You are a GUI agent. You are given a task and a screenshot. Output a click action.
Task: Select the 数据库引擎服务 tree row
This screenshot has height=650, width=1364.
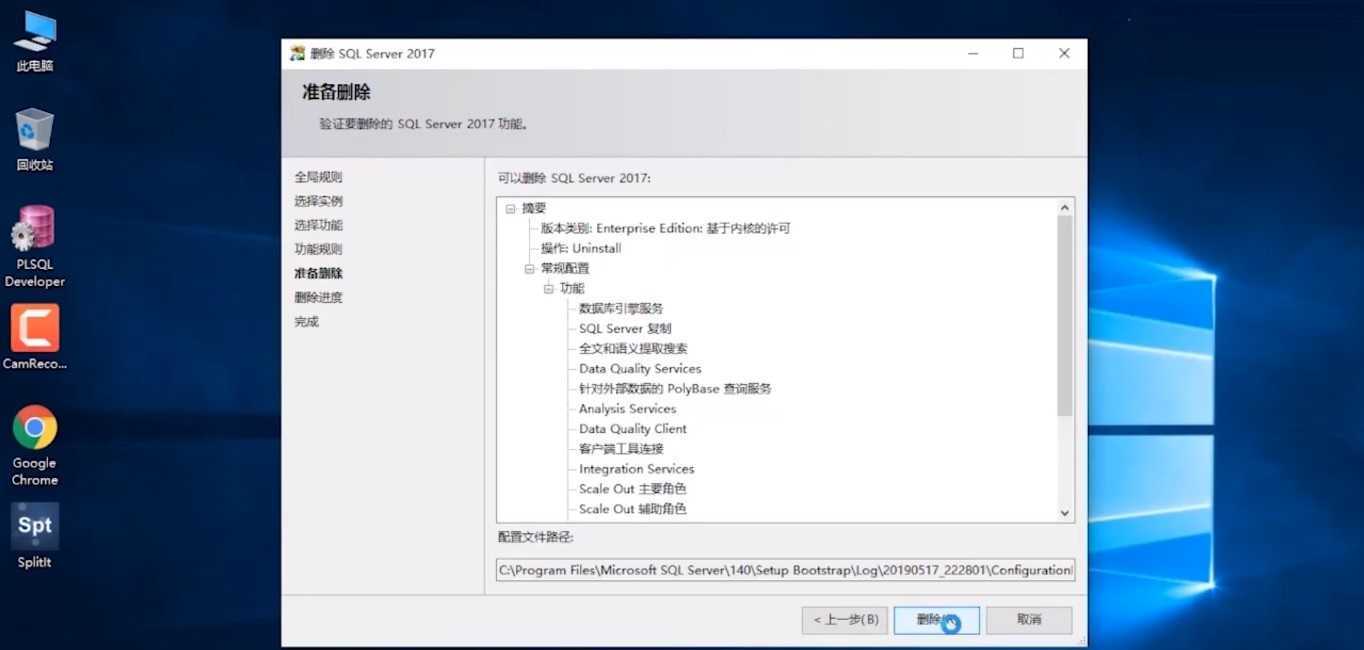pos(621,308)
